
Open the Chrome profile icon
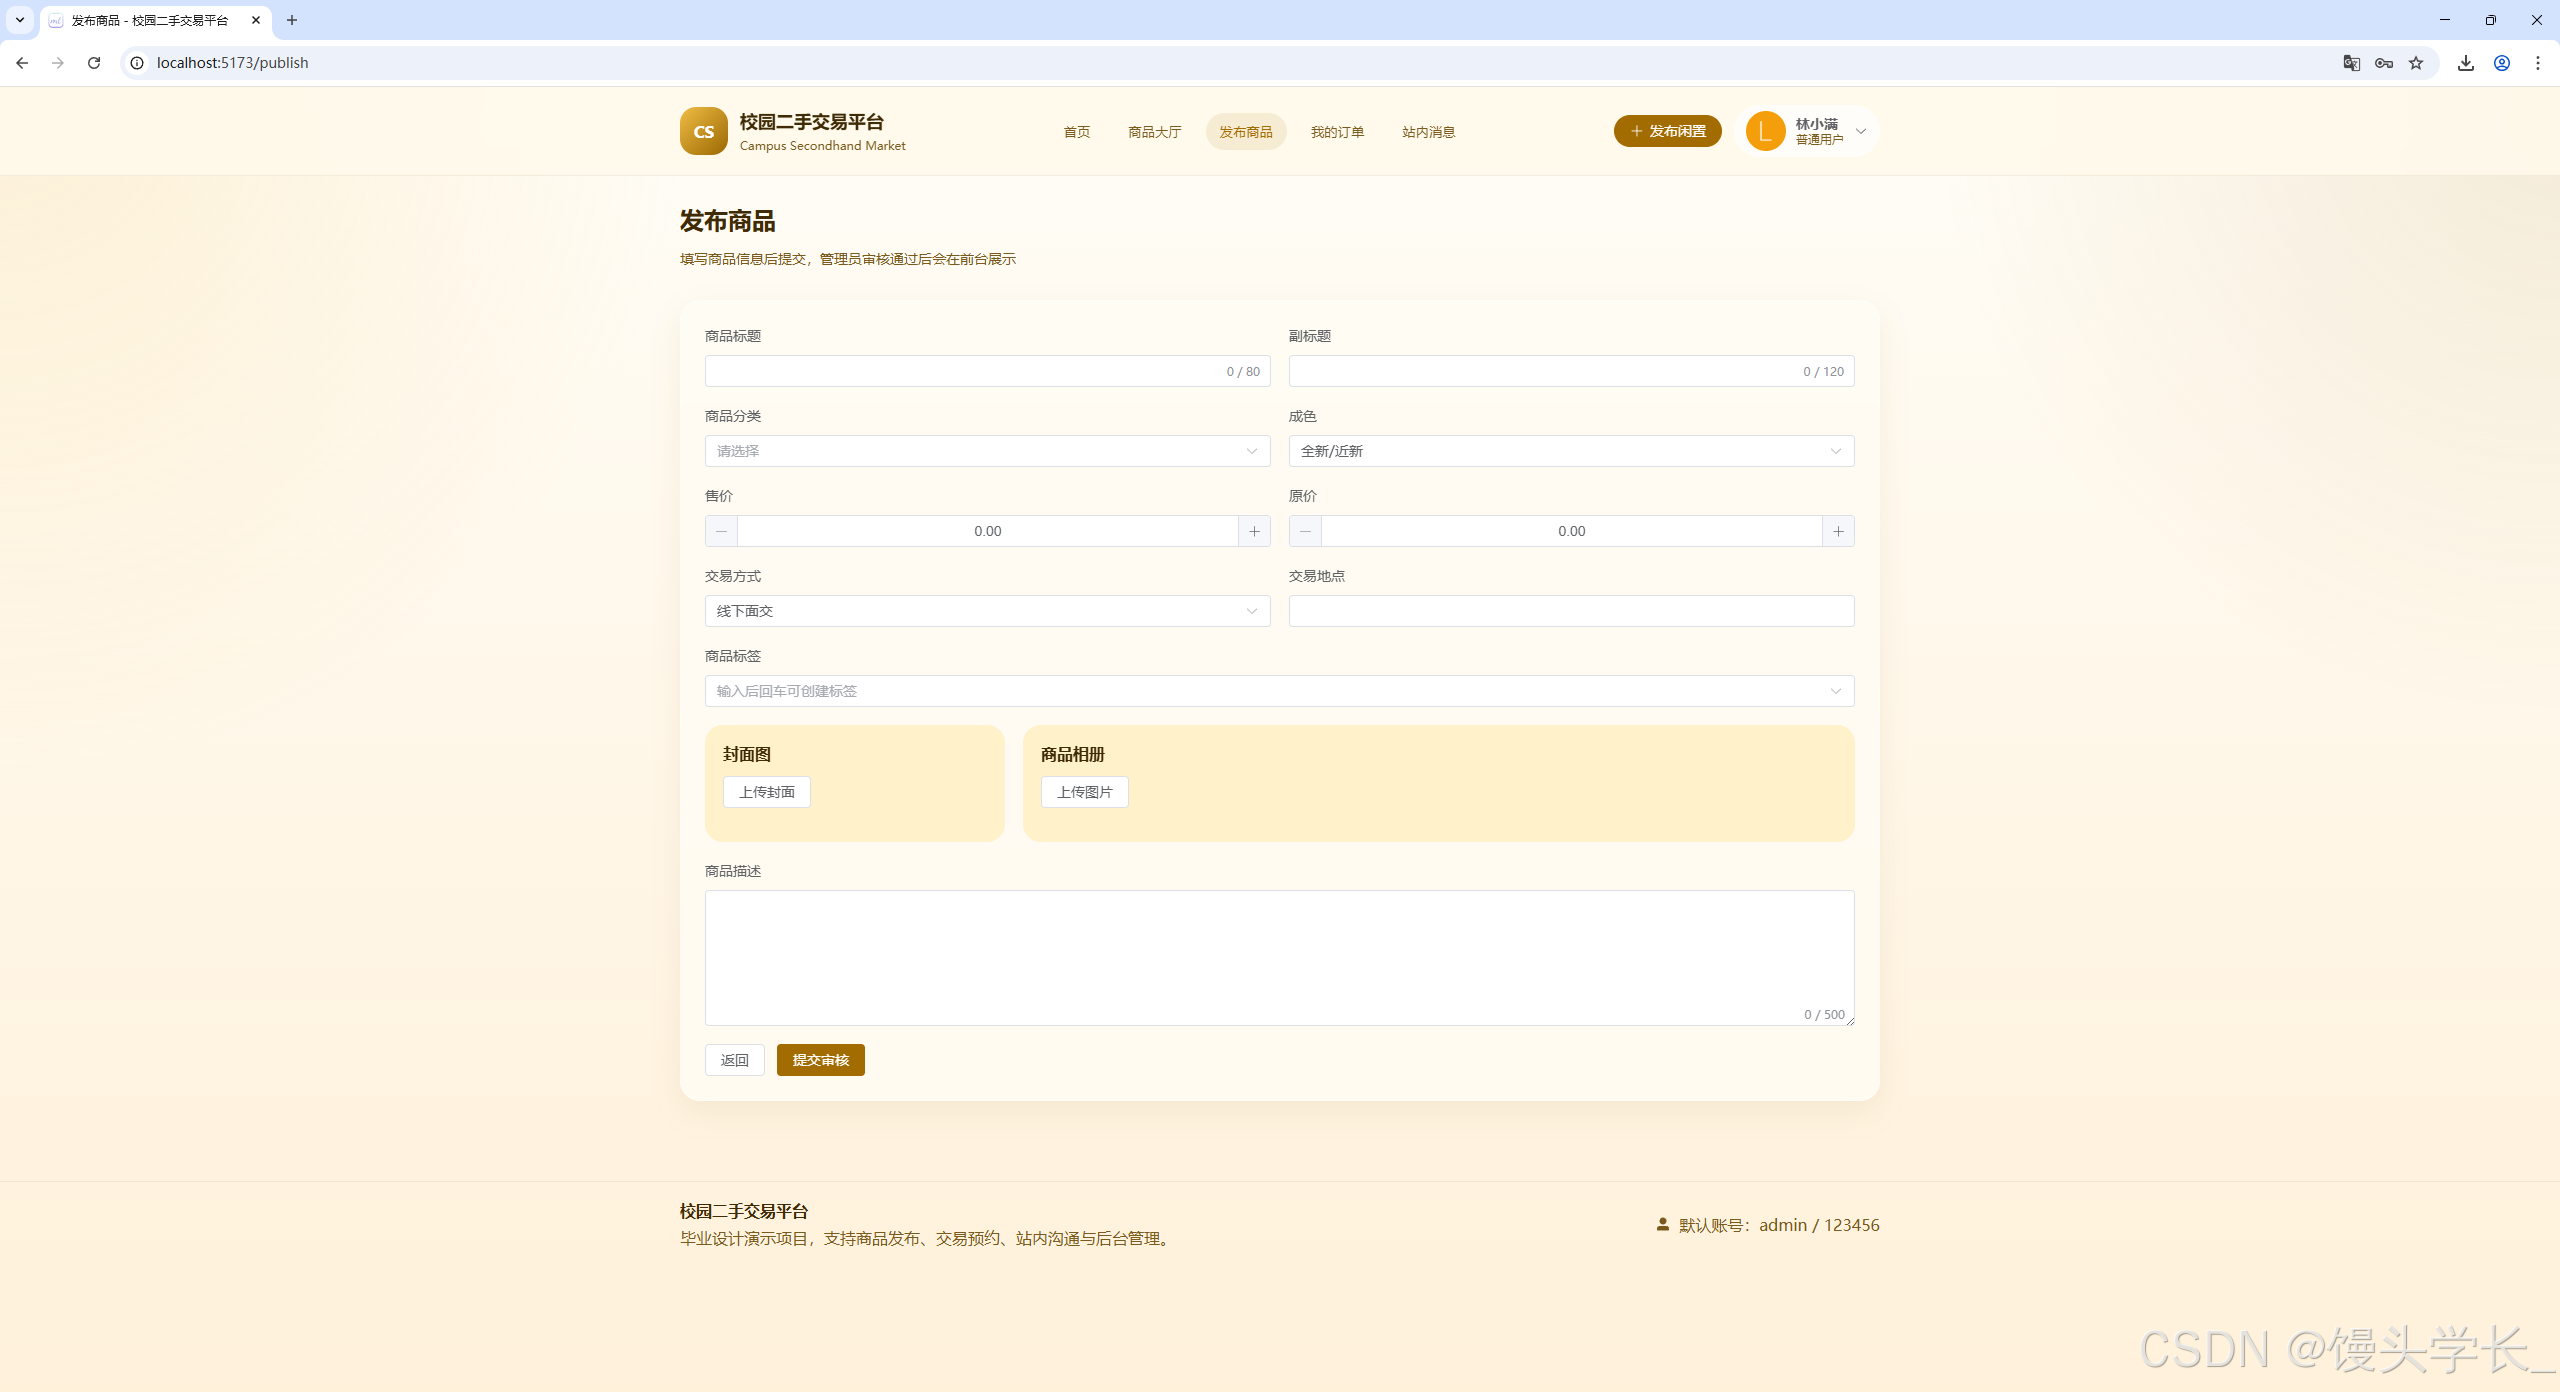point(2502,63)
